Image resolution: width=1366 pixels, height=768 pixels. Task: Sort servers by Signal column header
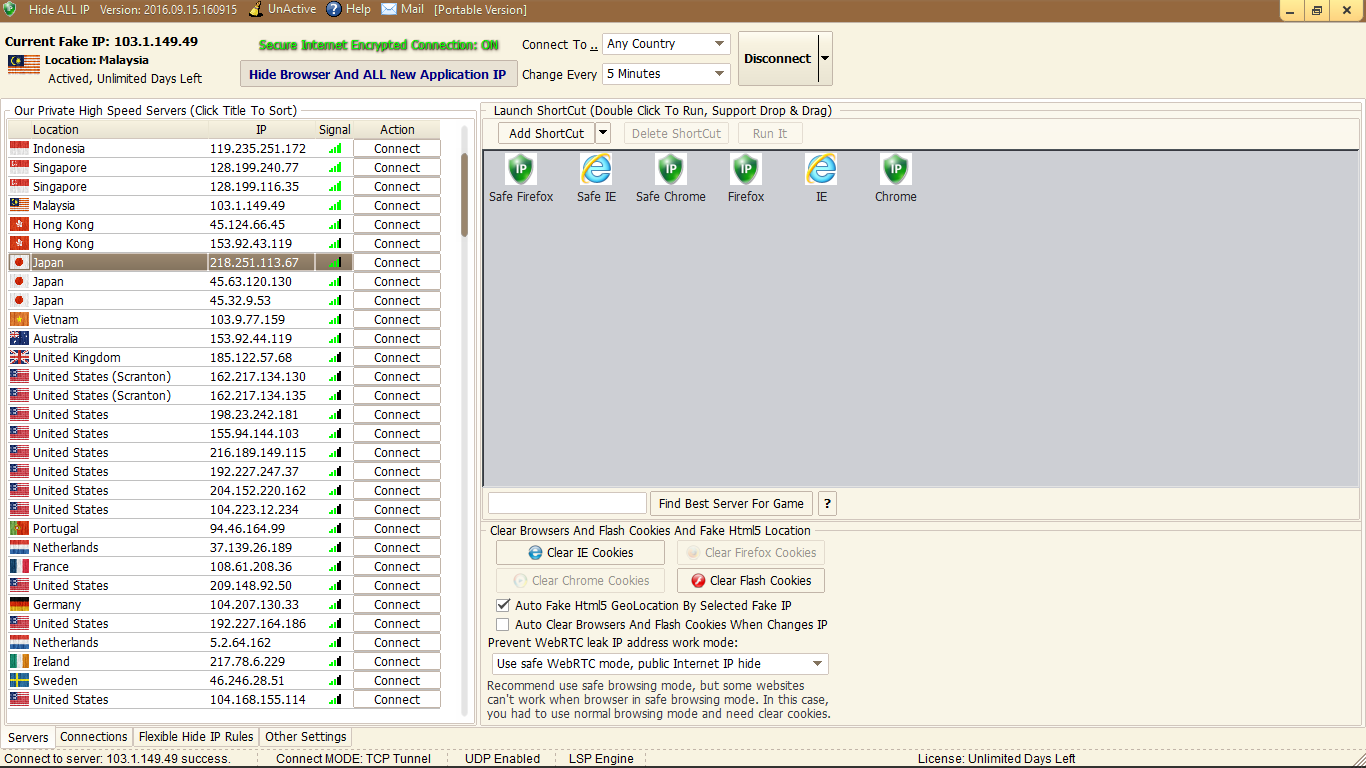[335, 129]
